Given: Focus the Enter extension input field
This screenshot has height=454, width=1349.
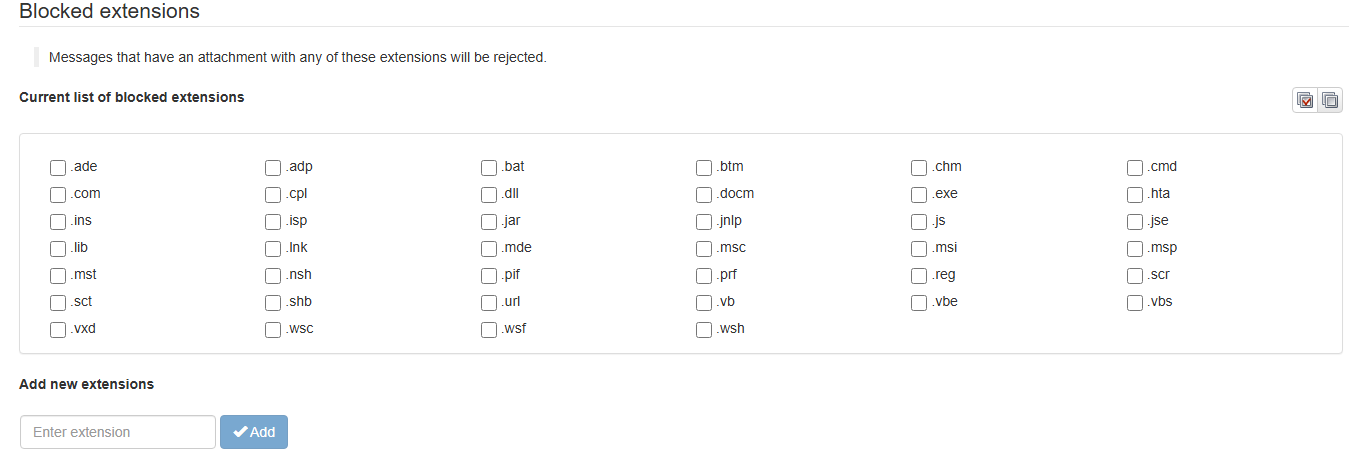Looking at the screenshot, I should (x=118, y=432).
